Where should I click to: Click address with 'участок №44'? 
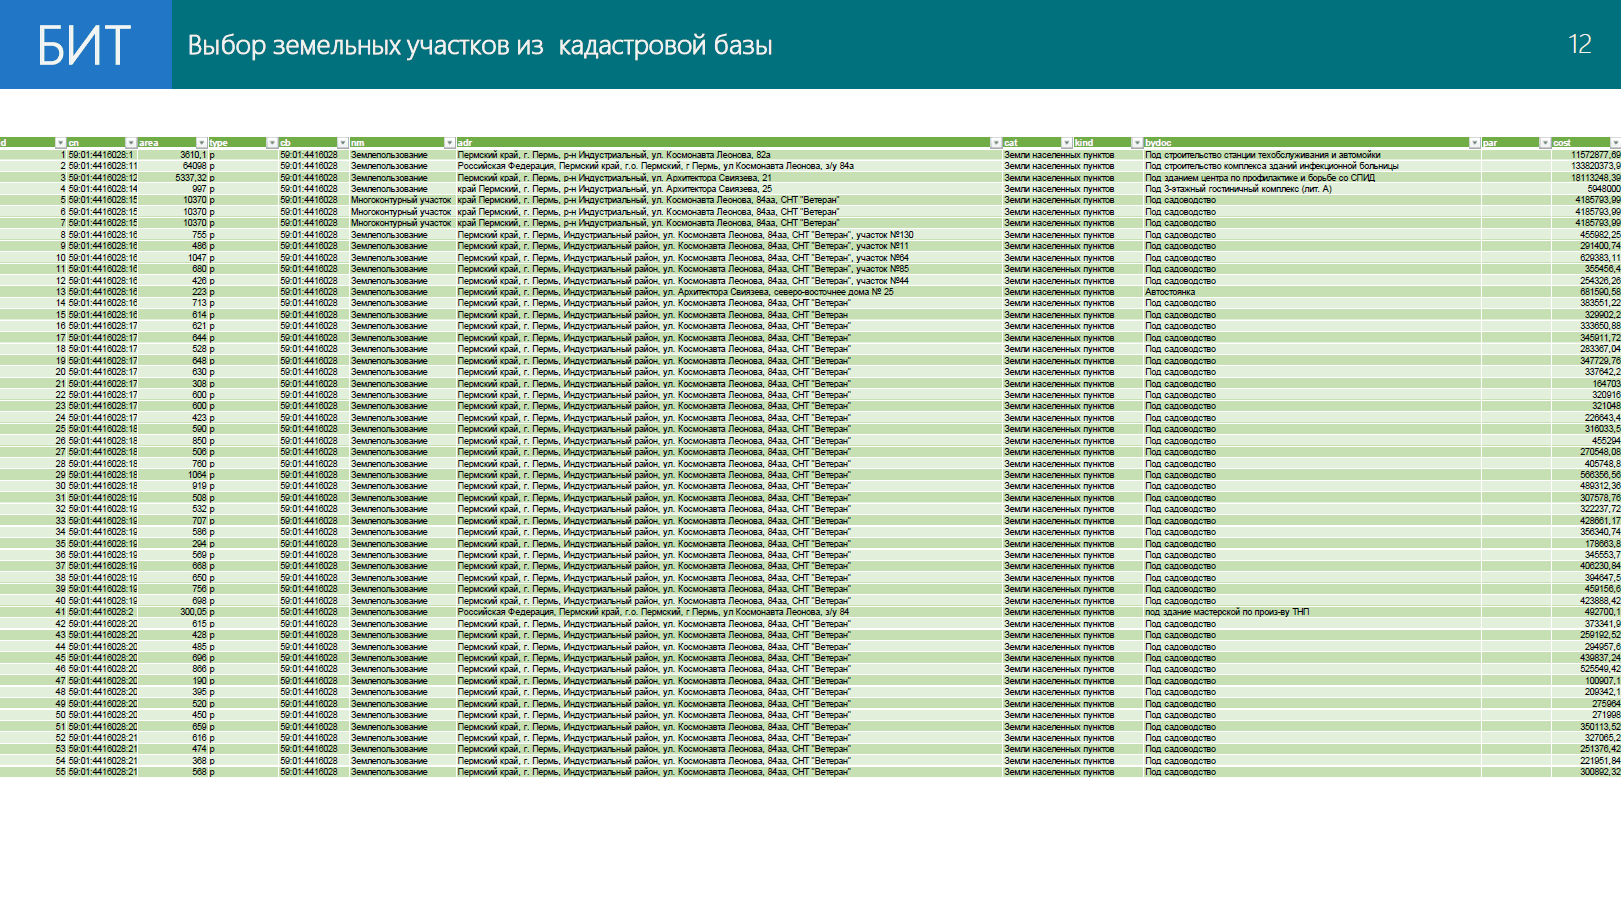pyautogui.click(x=683, y=281)
